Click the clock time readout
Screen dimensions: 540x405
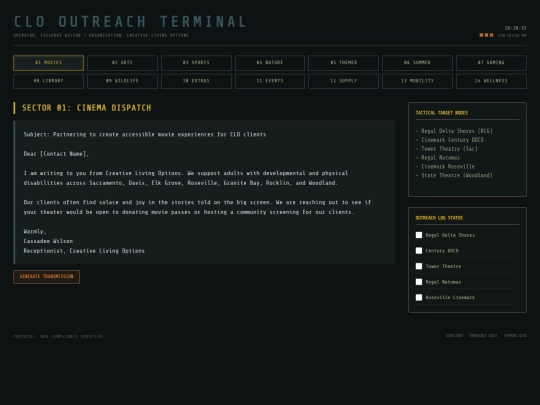pyautogui.click(x=516, y=28)
